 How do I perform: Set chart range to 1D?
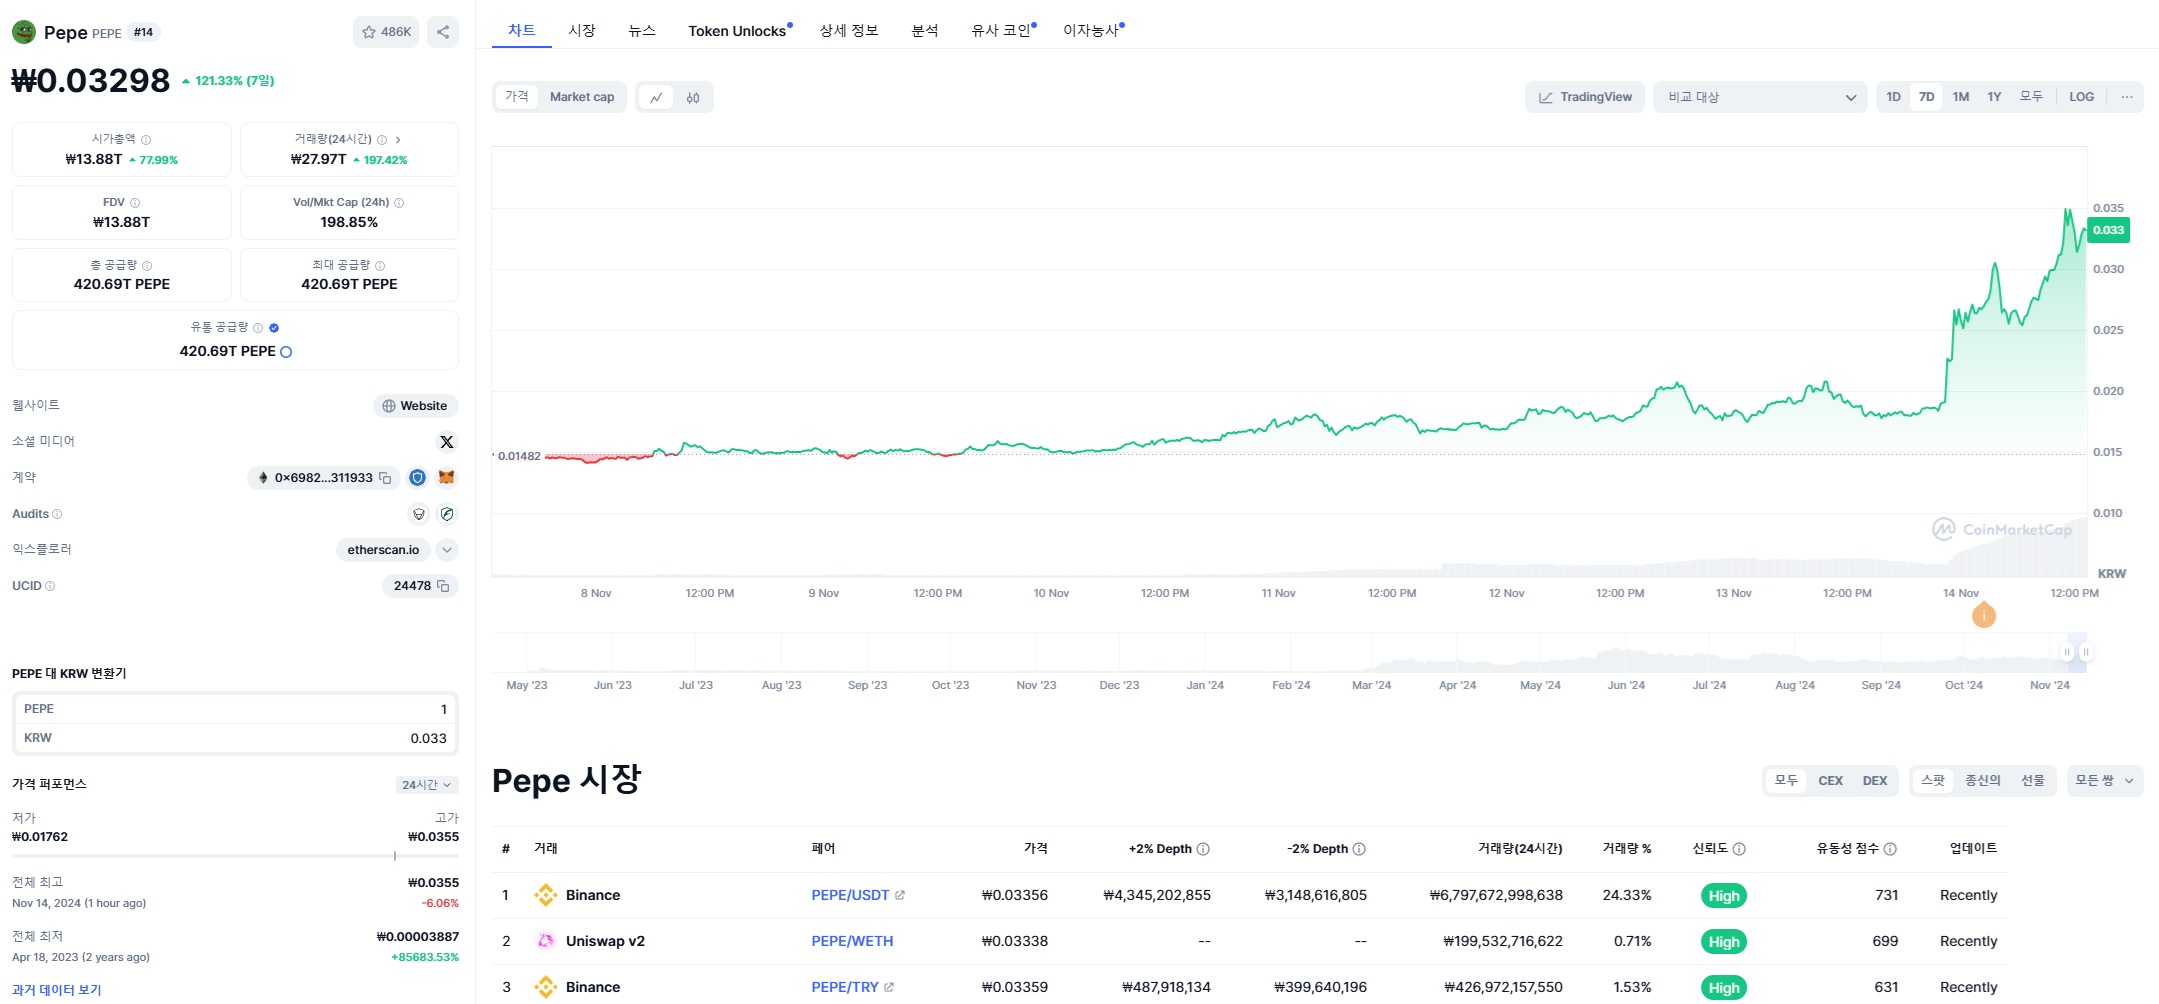point(1893,97)
